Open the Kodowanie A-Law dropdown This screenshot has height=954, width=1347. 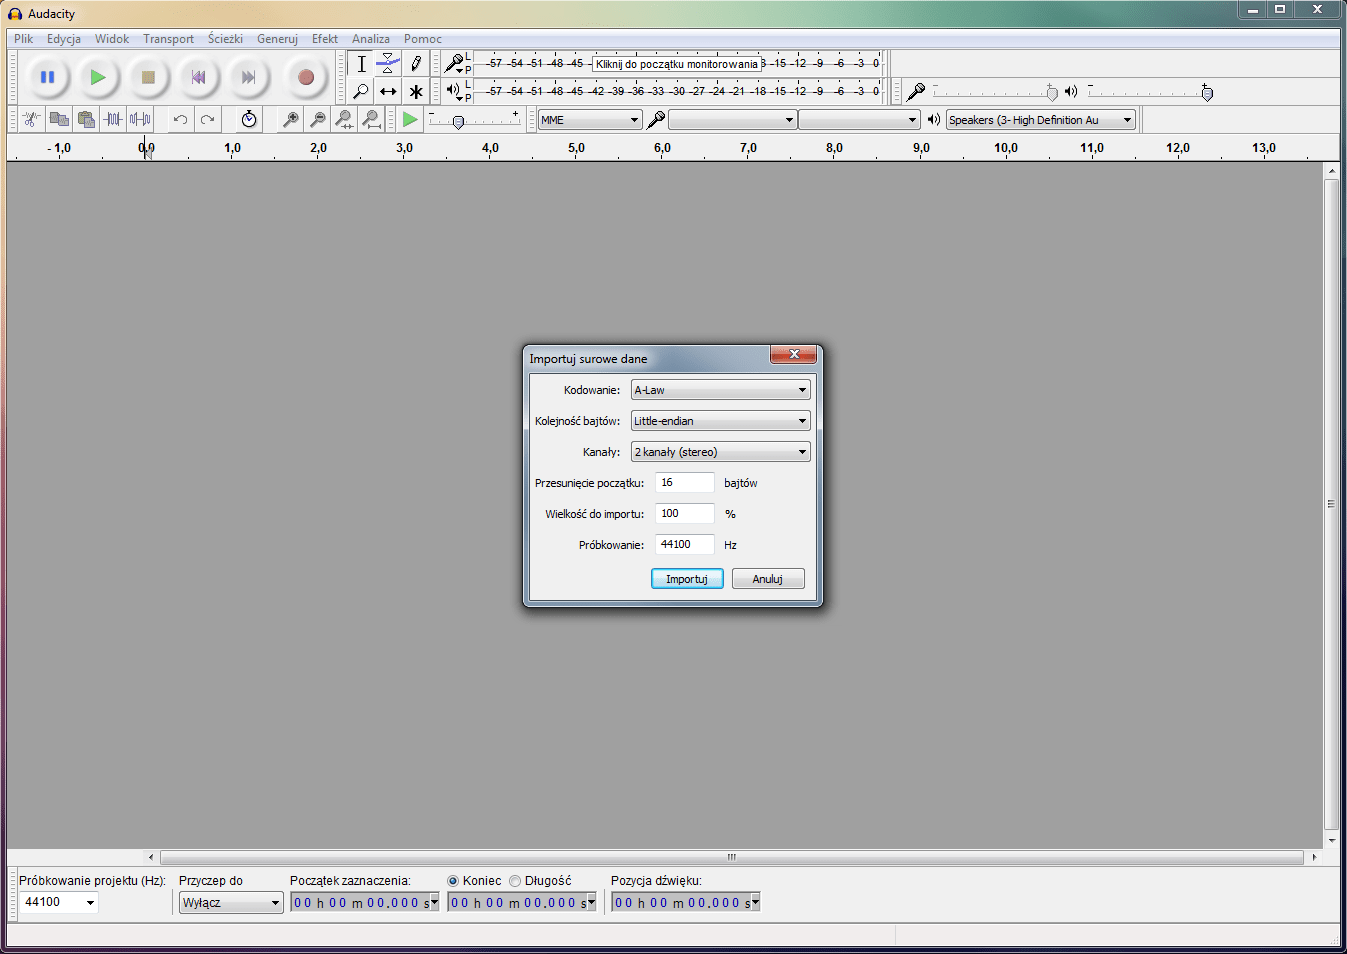click(721, 390)
